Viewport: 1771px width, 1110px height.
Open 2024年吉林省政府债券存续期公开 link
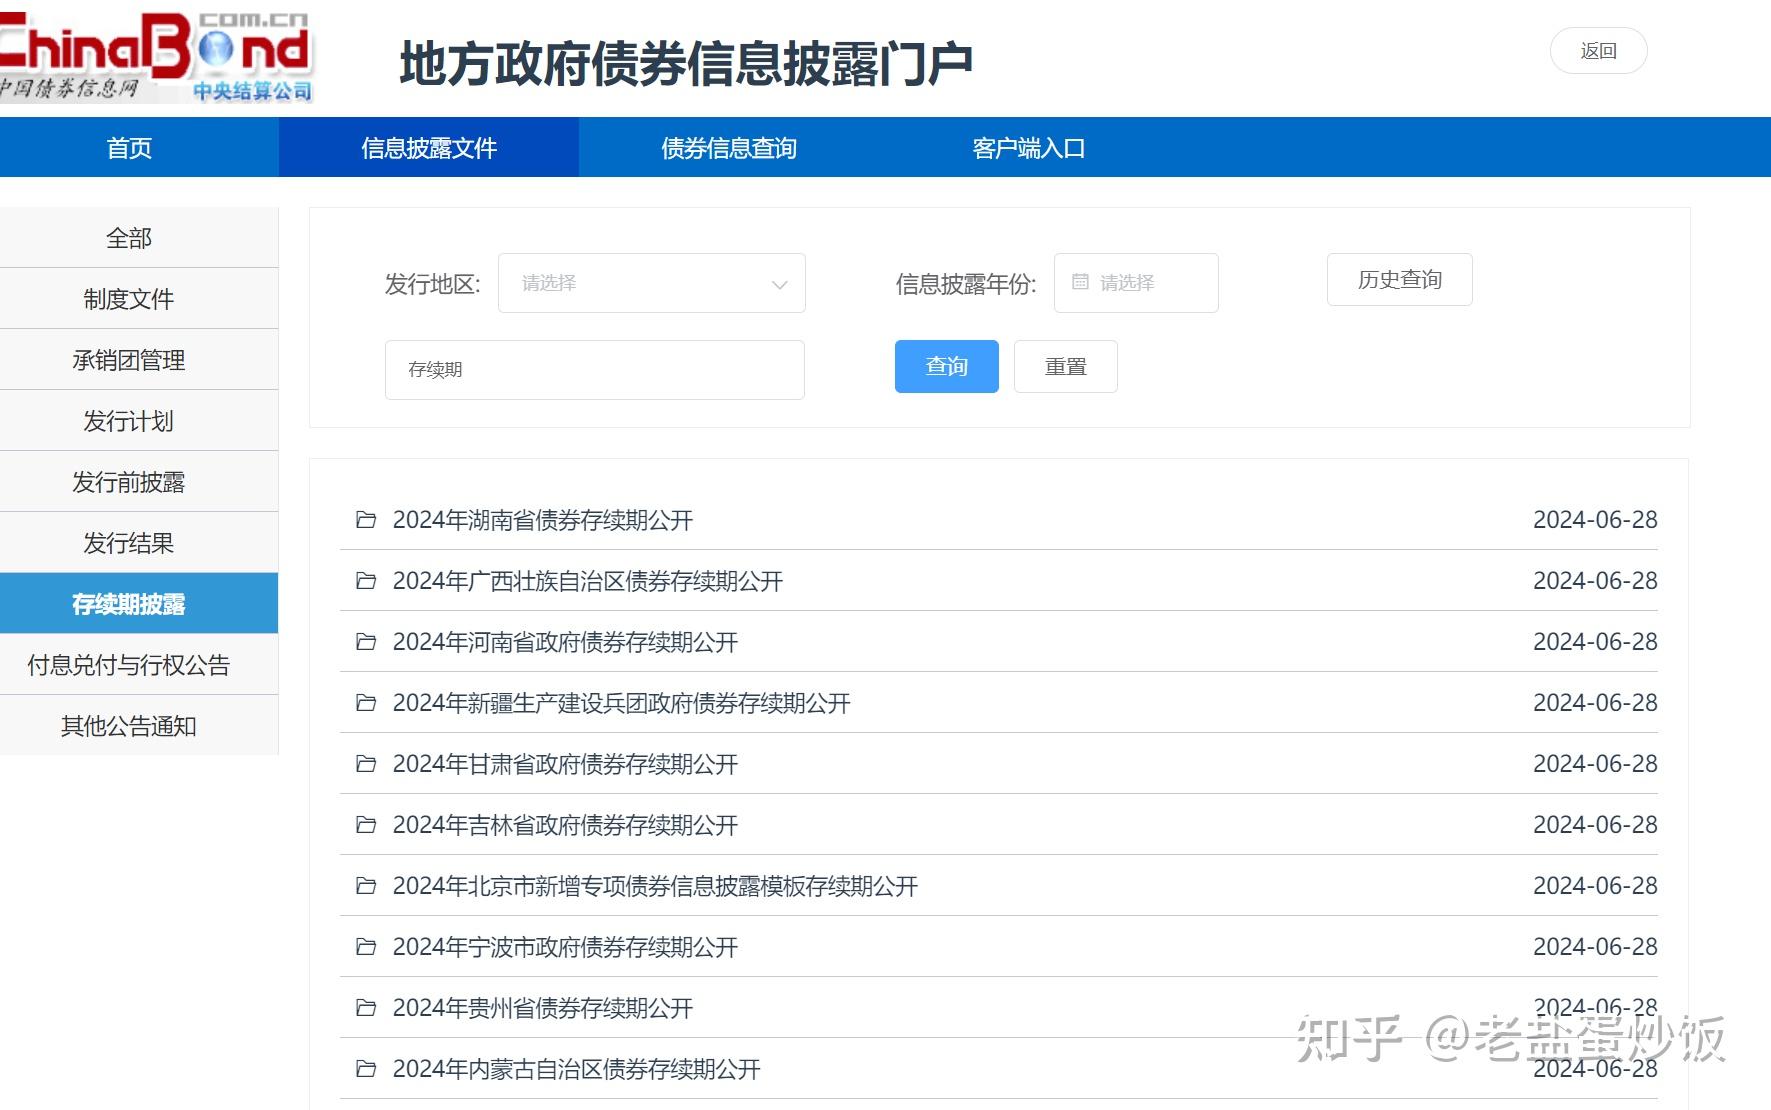565,825
